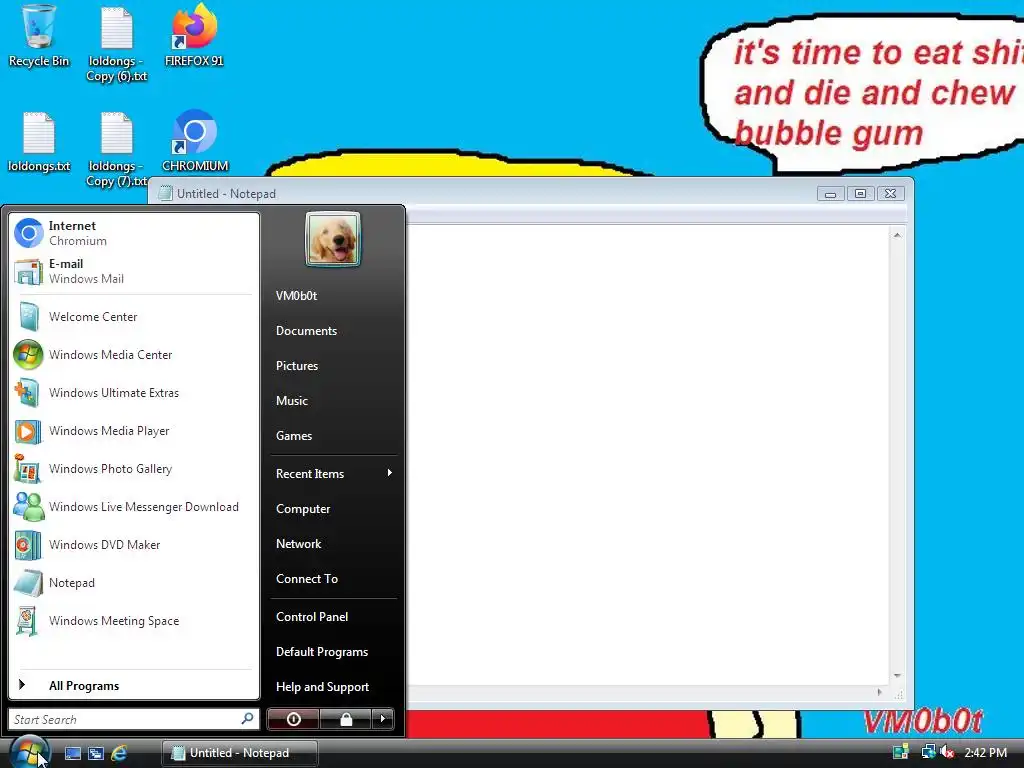This screenshot has width=1024, height=768.
Task: Select loldongs - Copy (7).txt file
Action: pyautogui.click(x=117, y=150)
